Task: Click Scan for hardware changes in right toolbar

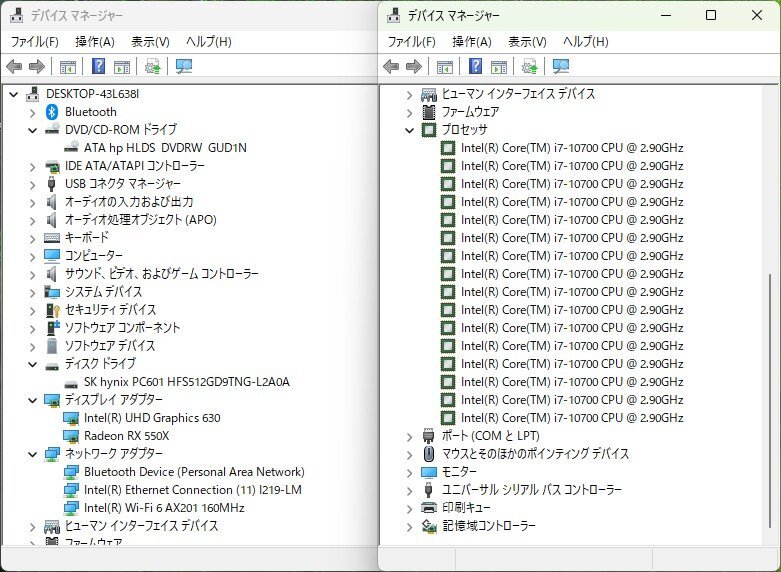Action: click(561, 66)
